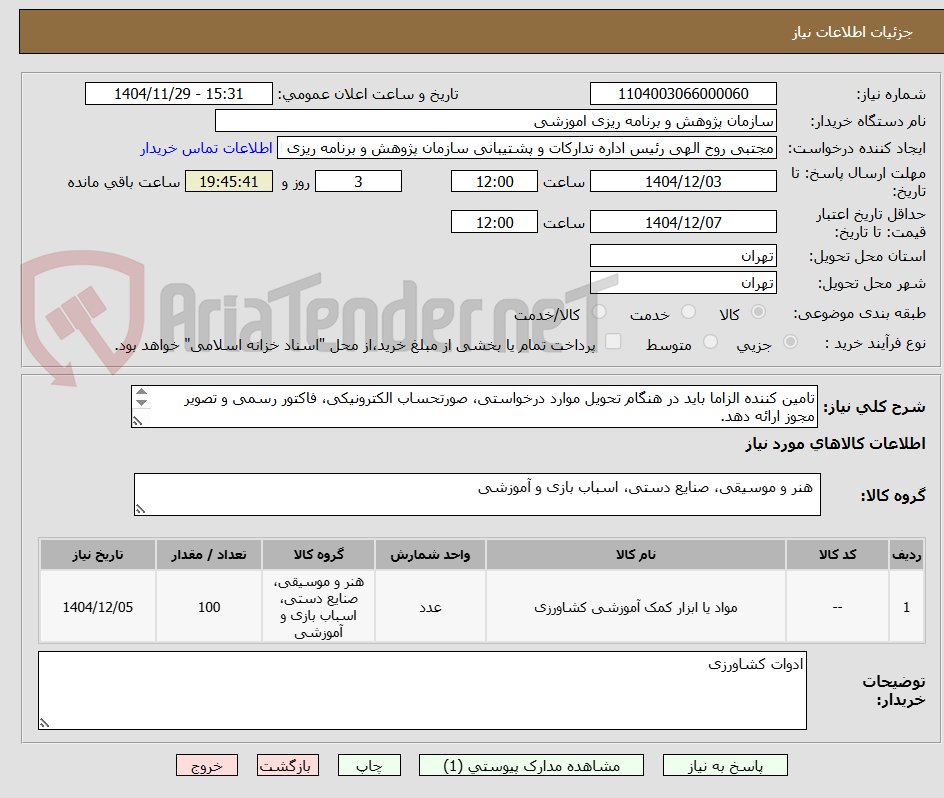The width and height of the screenshot is (944, 798).
Task: Click price validity date 1404/12/07
Action: 683,222
